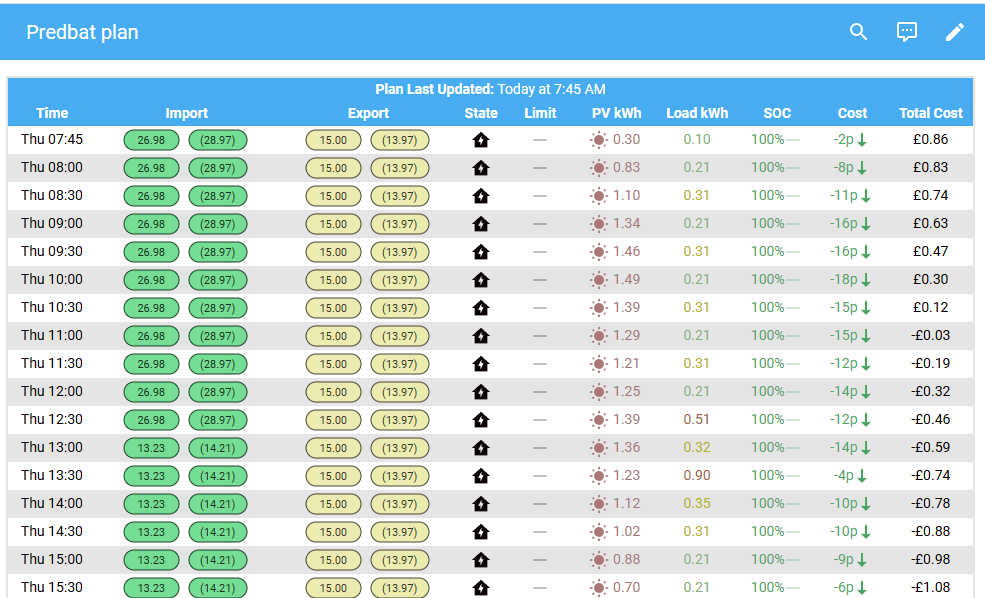
Task: Click the down arrow in Thu 11:00 cost cell
Action: (866, 336)
